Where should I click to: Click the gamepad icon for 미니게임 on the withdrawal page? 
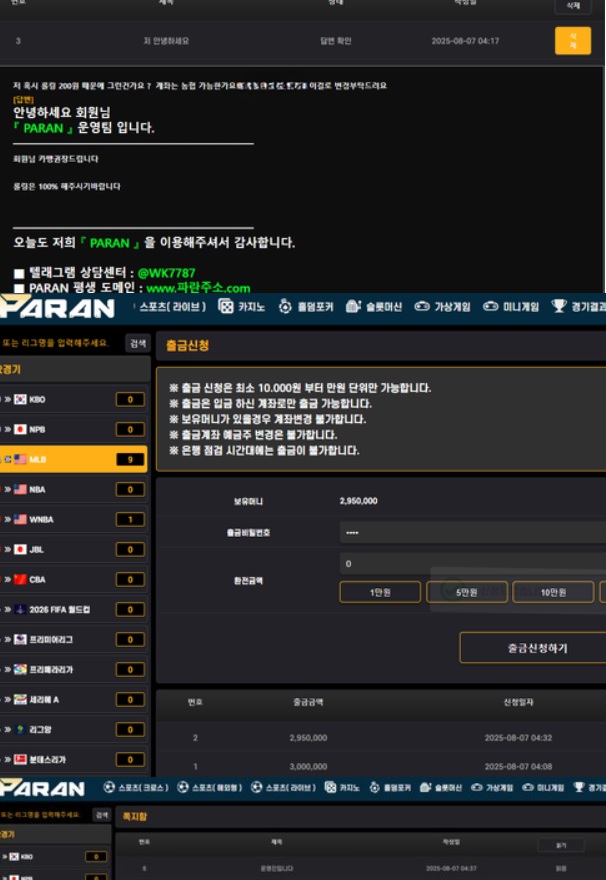click(x=490, y=306)
